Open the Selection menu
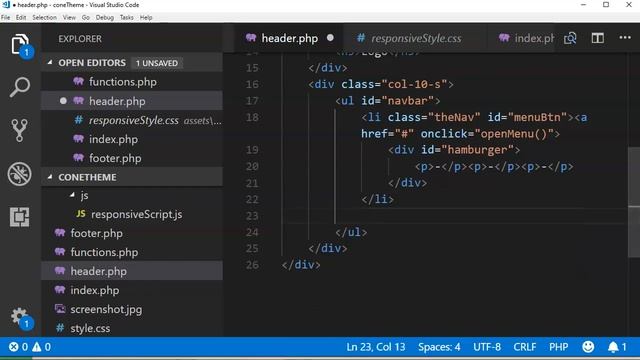 click(x=44, y=18)
